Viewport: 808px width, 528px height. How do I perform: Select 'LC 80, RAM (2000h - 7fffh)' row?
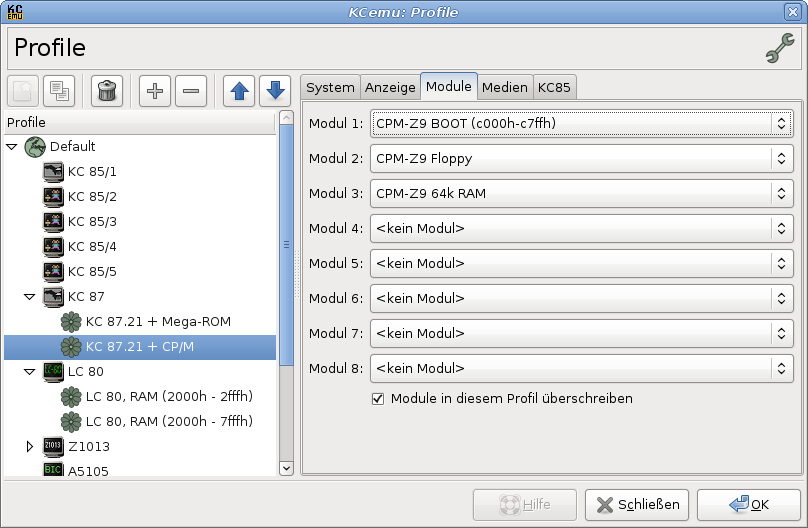[x=140, y=422]
